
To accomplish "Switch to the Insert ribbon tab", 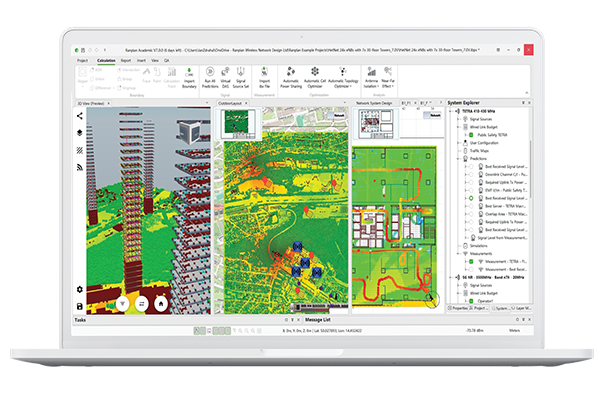I will 141,60.
